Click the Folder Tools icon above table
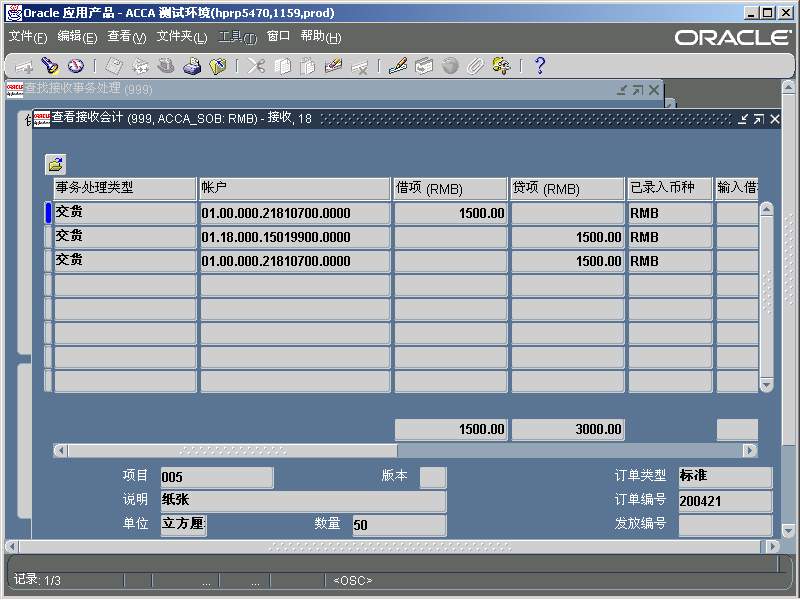 click(55, 164)
